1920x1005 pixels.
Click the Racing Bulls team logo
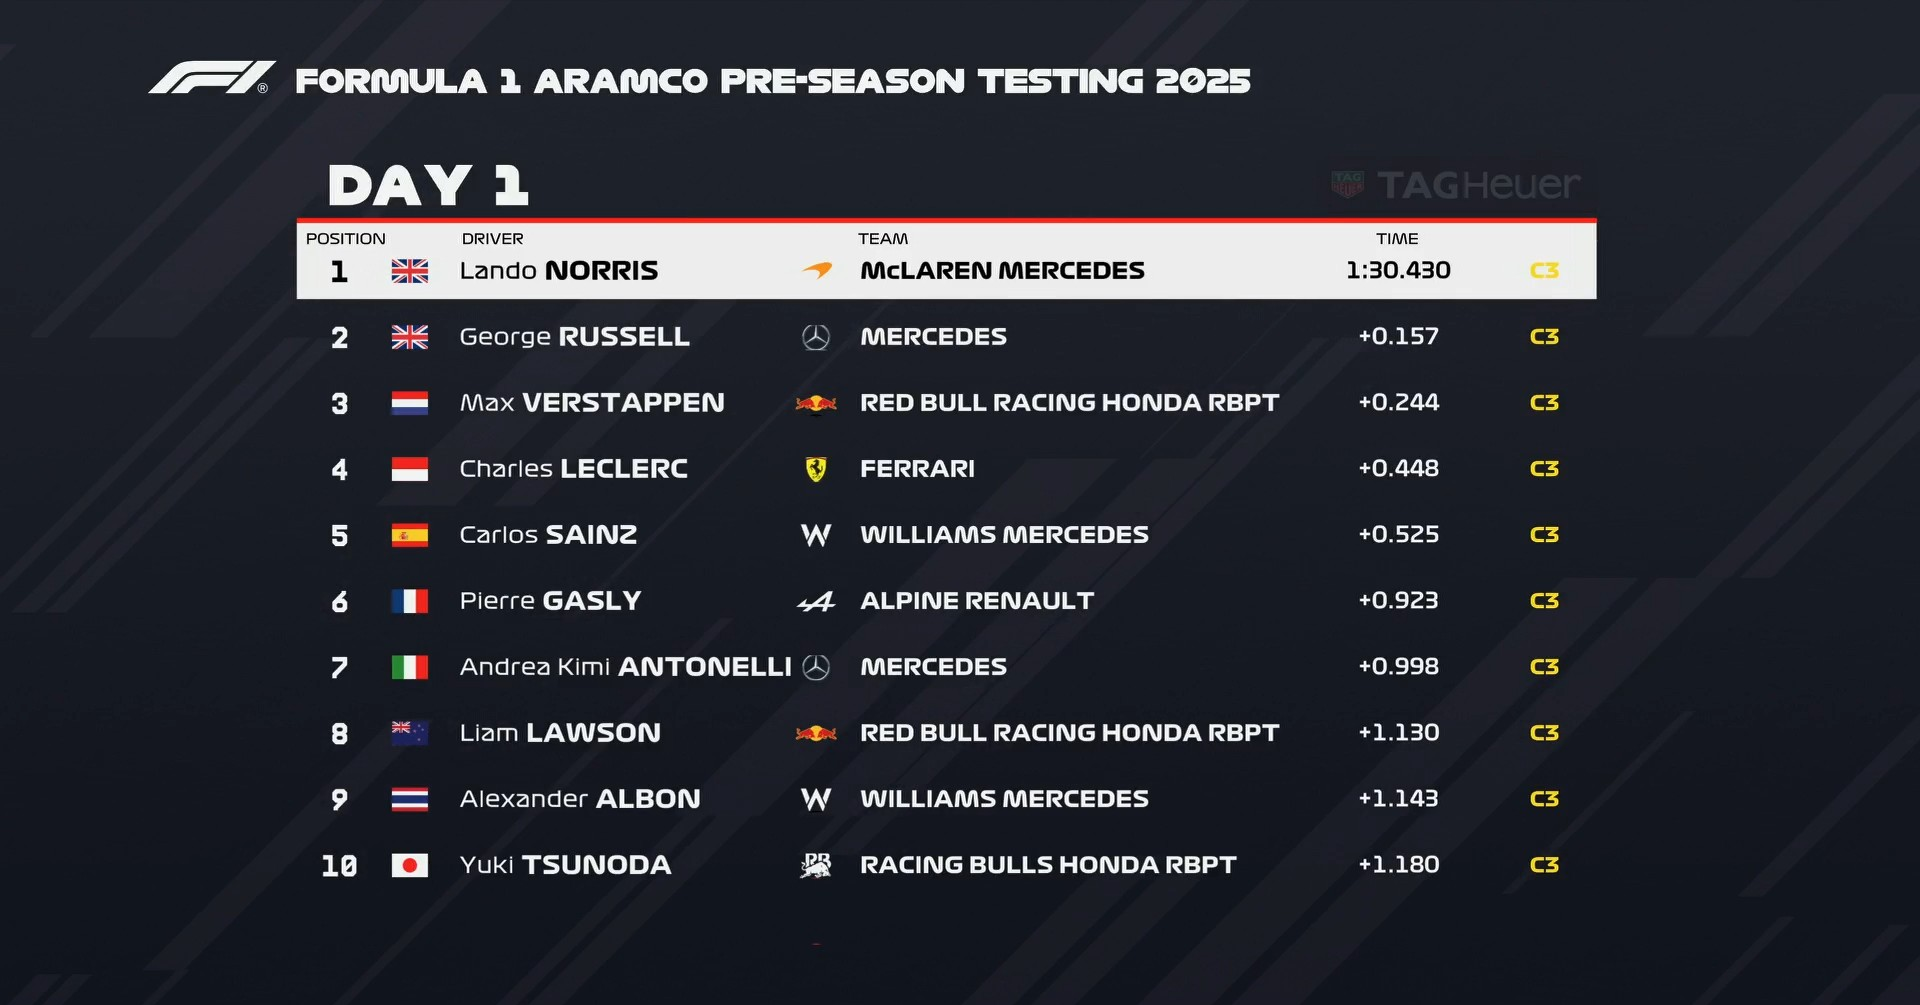pos(816,865)
